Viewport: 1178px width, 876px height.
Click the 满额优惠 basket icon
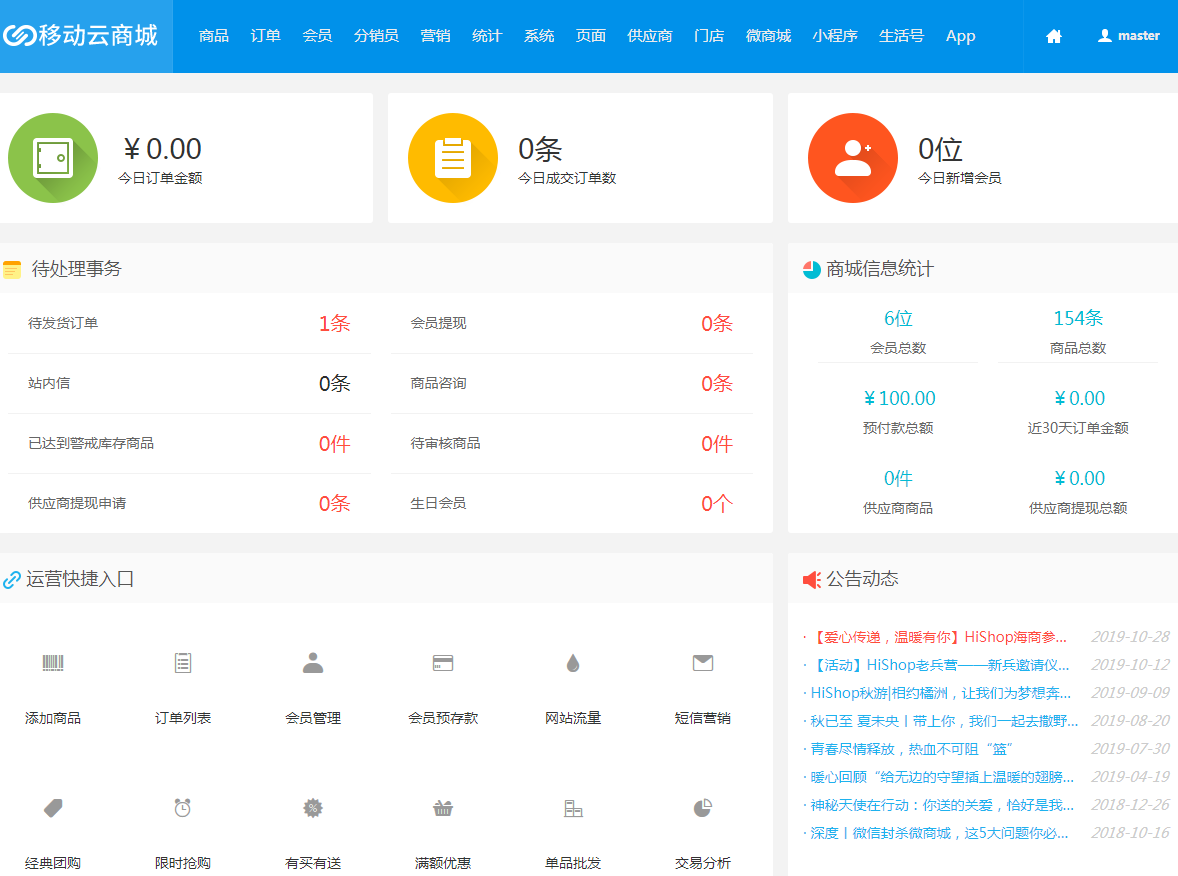coord(443,808)
